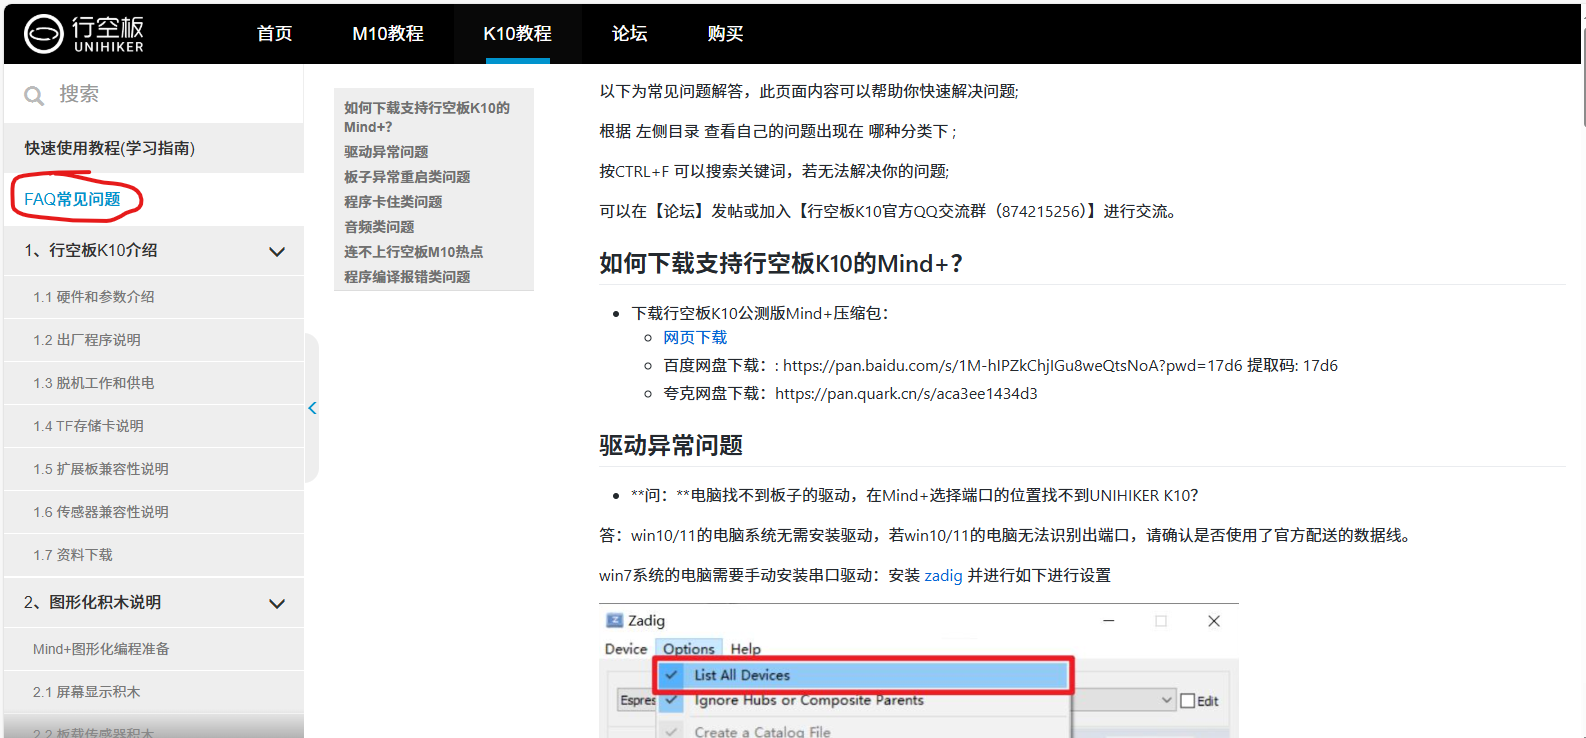Viewport: 1586px width, 738px height.
Task: Open the Zadig device dropdown arrow
Action: 1166,700
